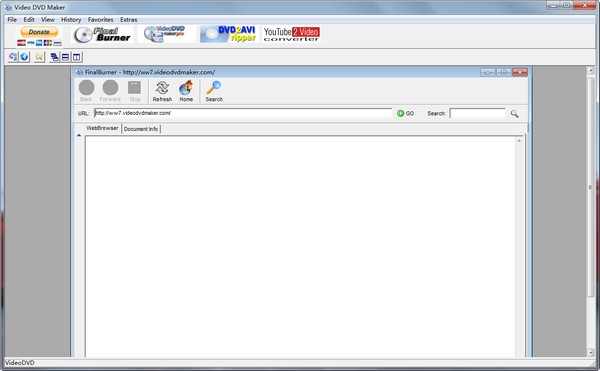Click the magnifying glass beside Search field
This screenshot has height=371, width=600.
[514, 114]
